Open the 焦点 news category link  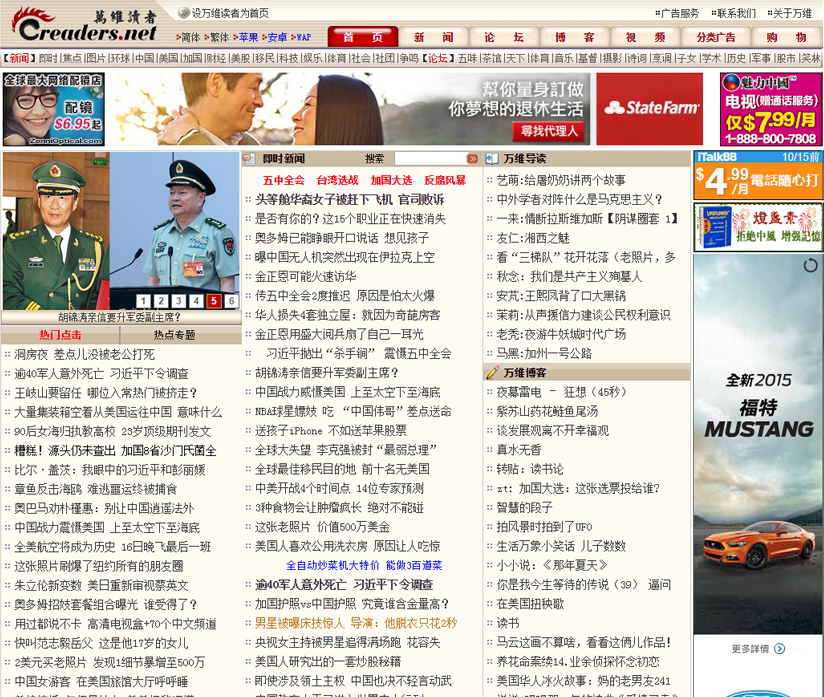coord(73,58)
